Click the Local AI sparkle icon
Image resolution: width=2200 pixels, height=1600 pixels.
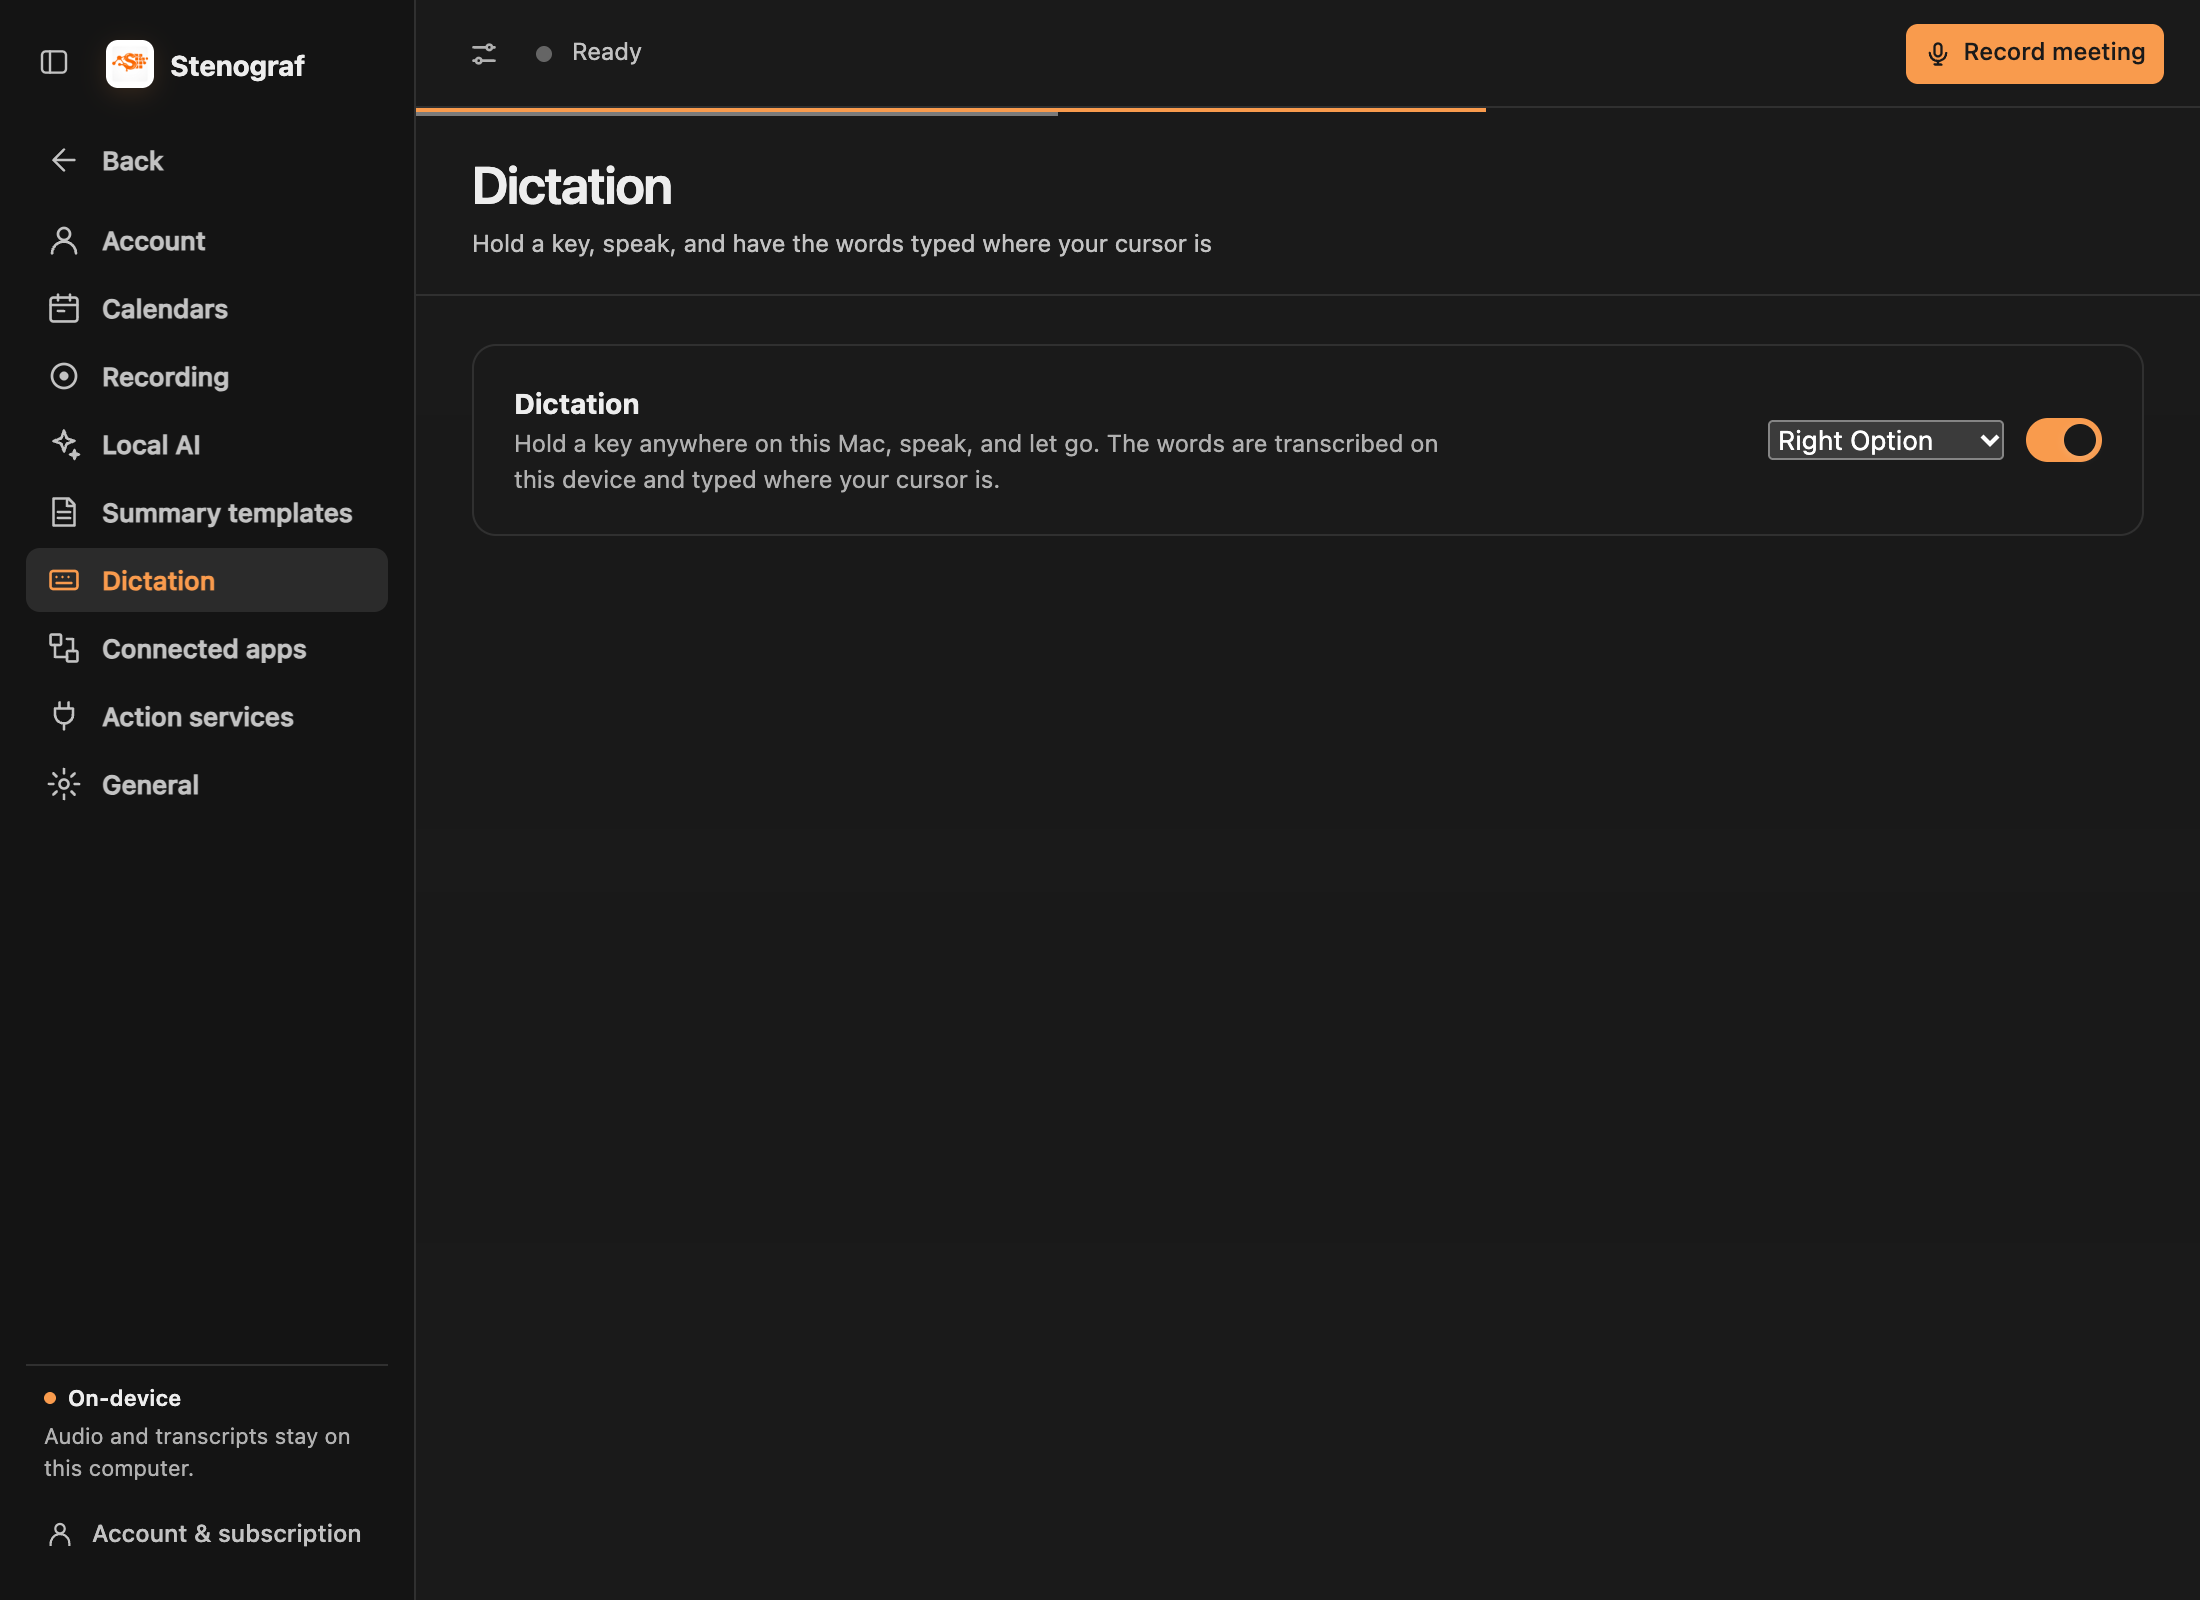tap(65, 444)
